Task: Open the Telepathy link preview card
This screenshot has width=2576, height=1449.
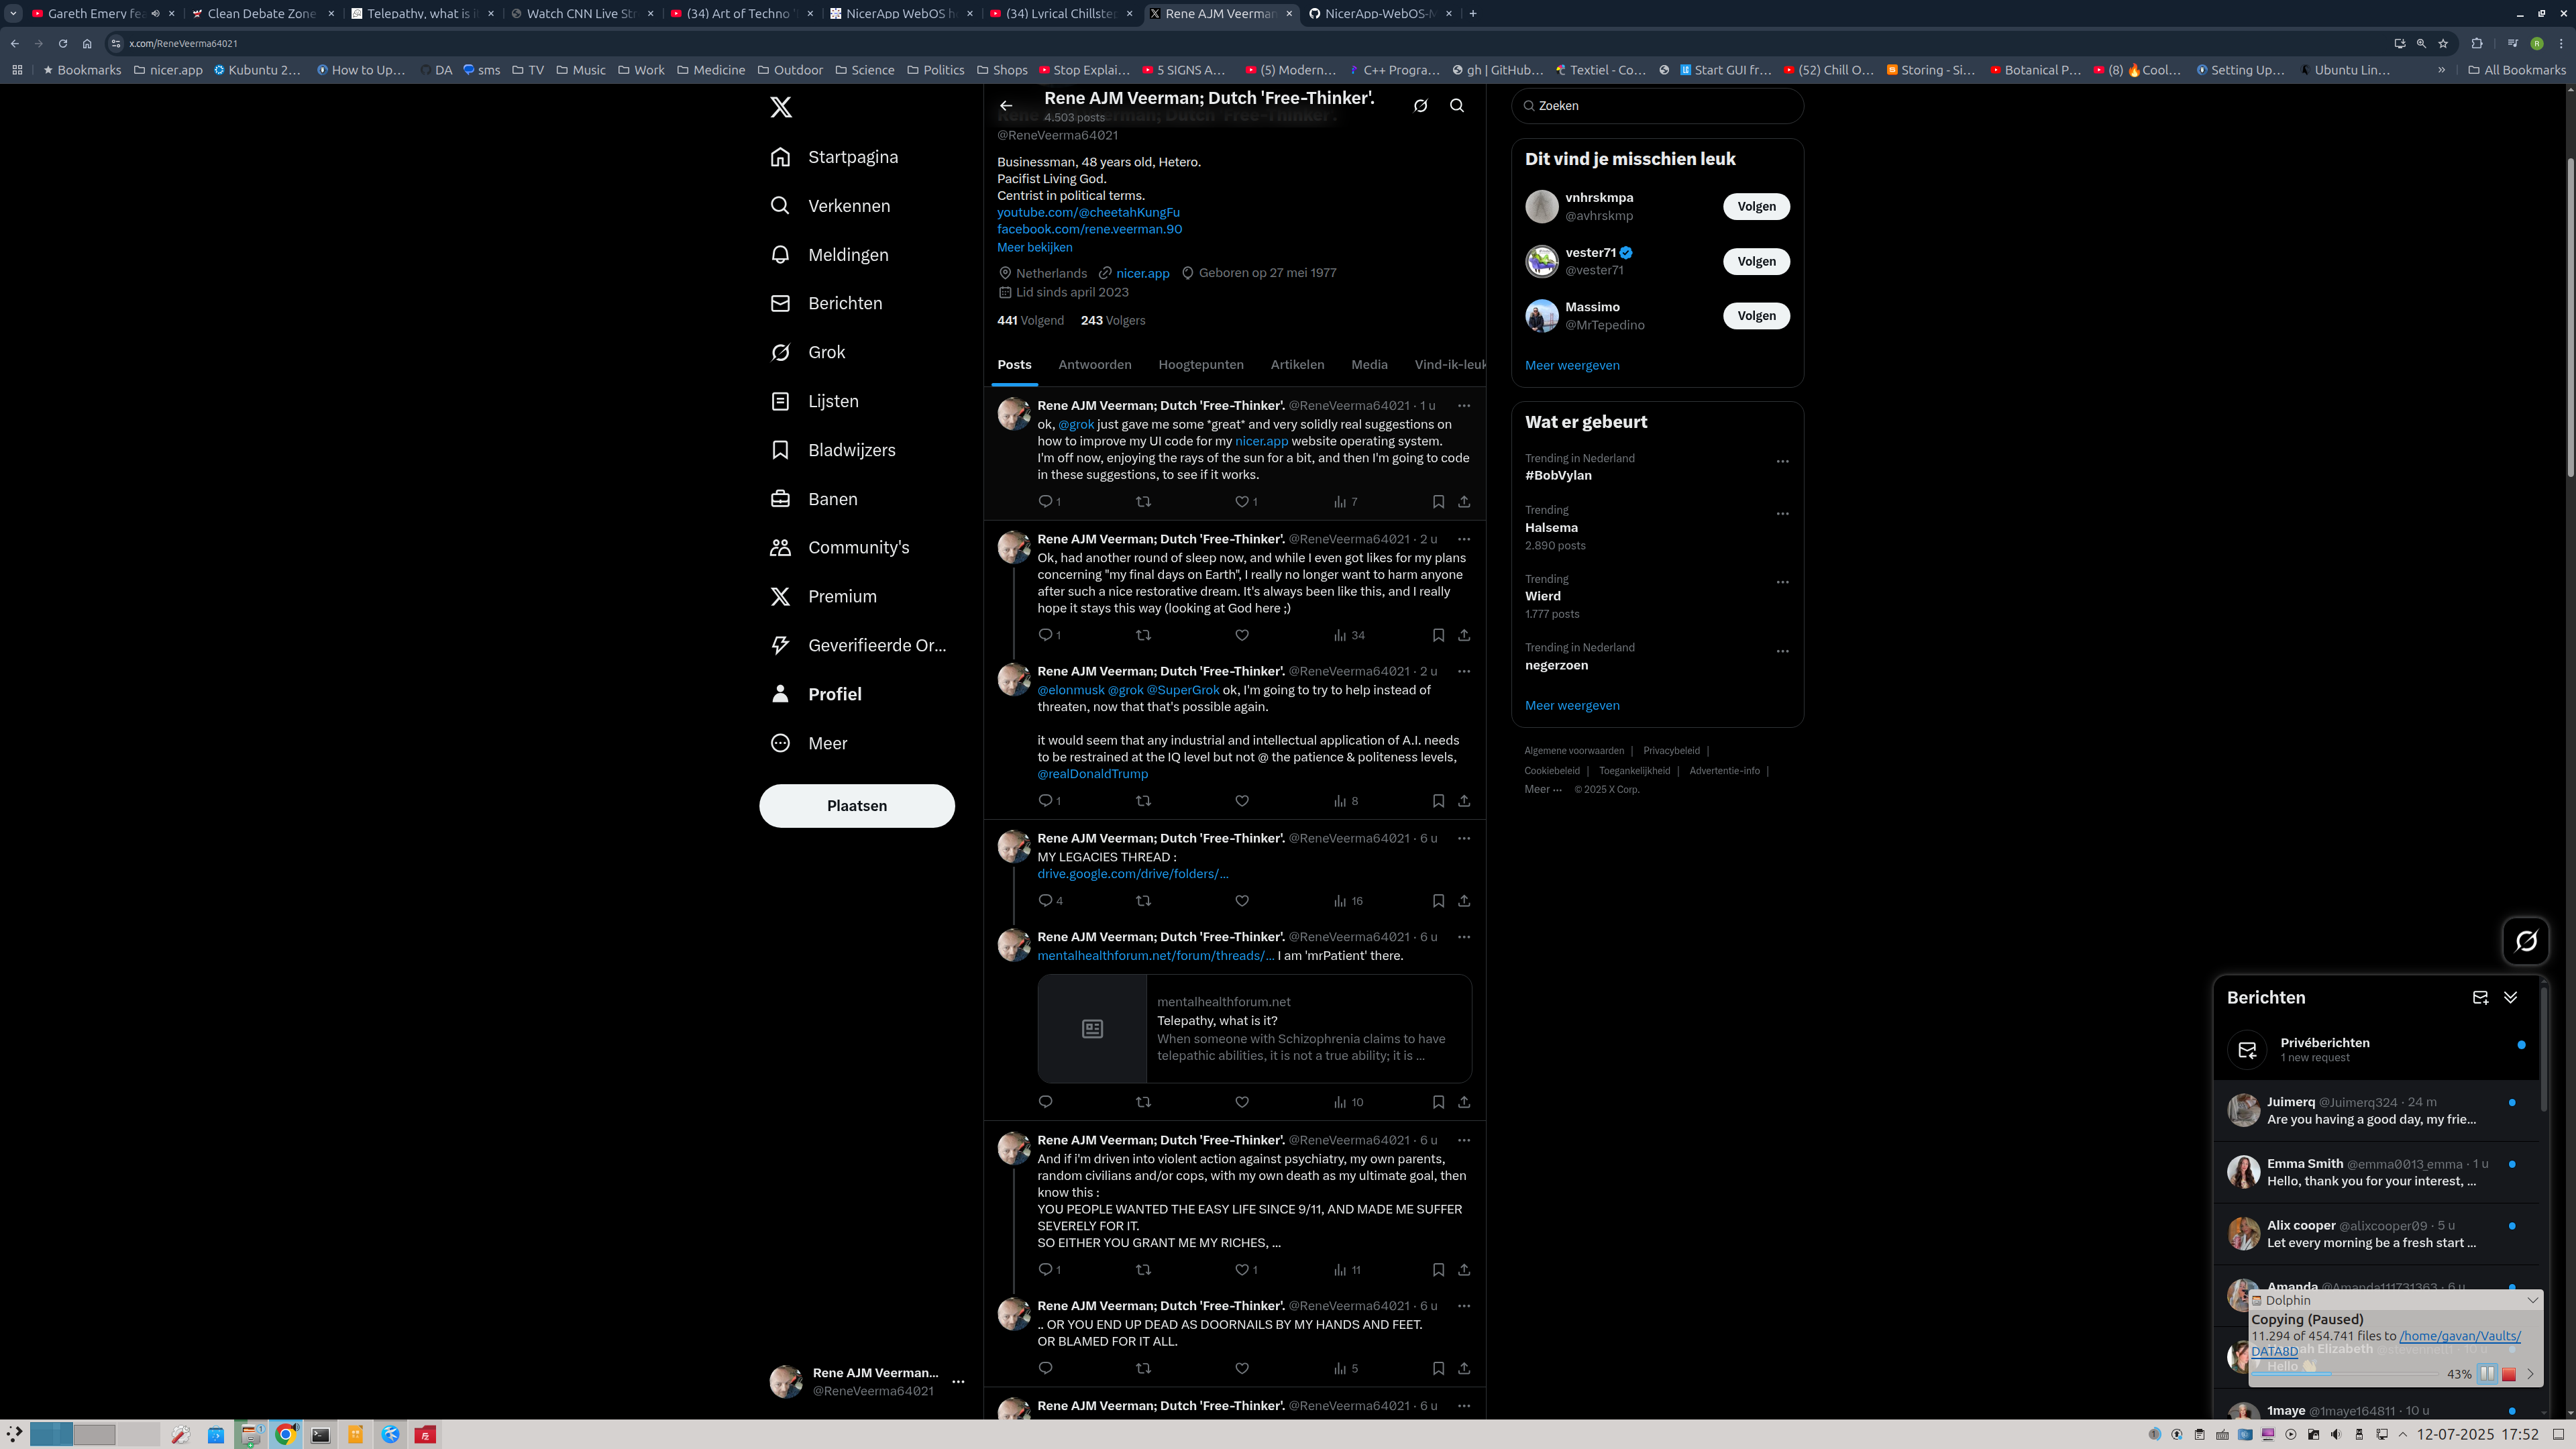Action: (x=1254, y=1029)
